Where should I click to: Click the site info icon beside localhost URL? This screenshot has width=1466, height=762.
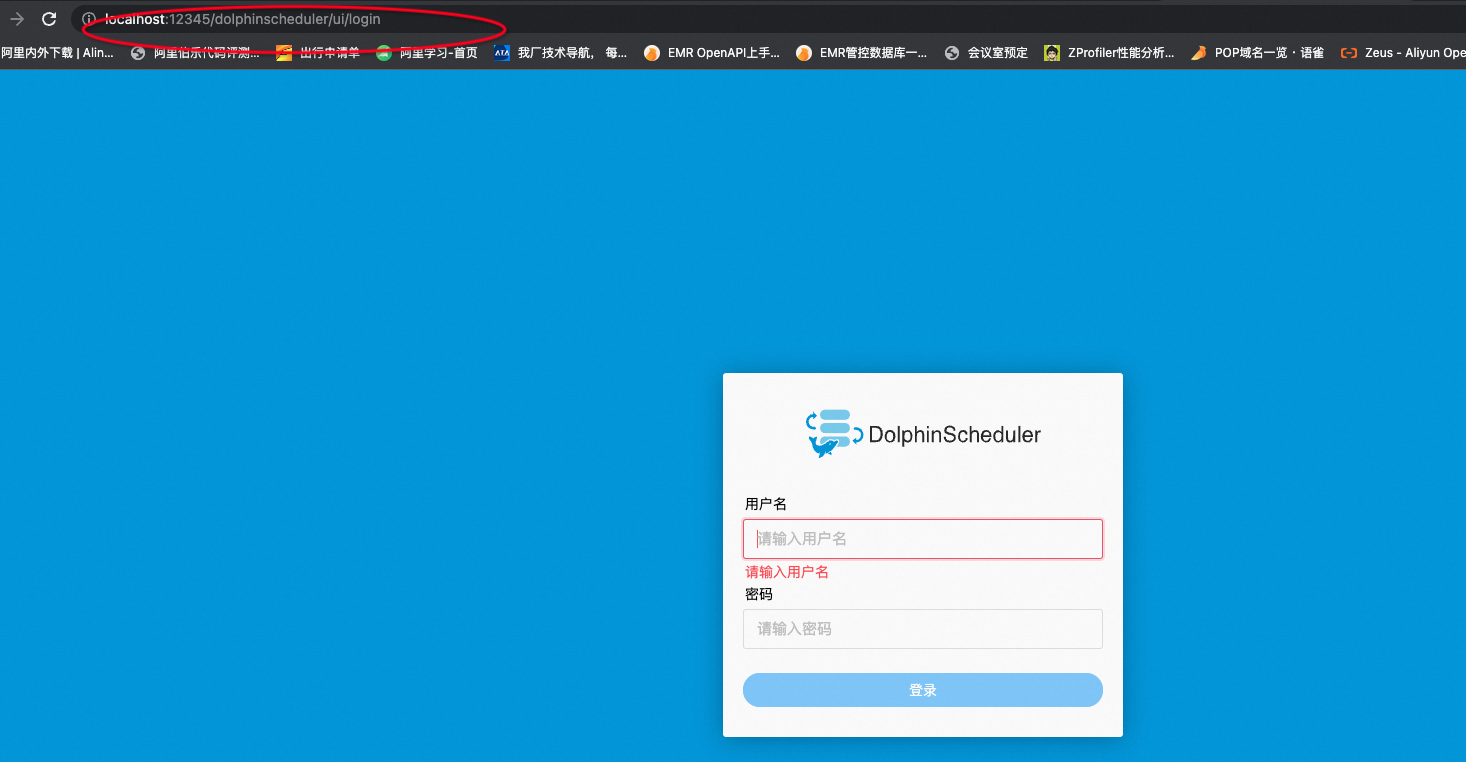coord(88,19)
